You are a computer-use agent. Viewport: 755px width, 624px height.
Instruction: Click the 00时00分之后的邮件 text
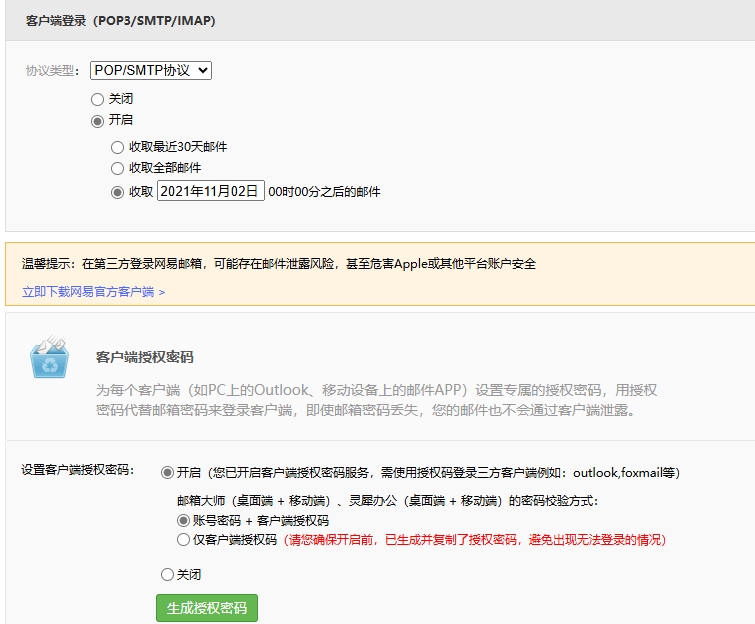(324, 192)
